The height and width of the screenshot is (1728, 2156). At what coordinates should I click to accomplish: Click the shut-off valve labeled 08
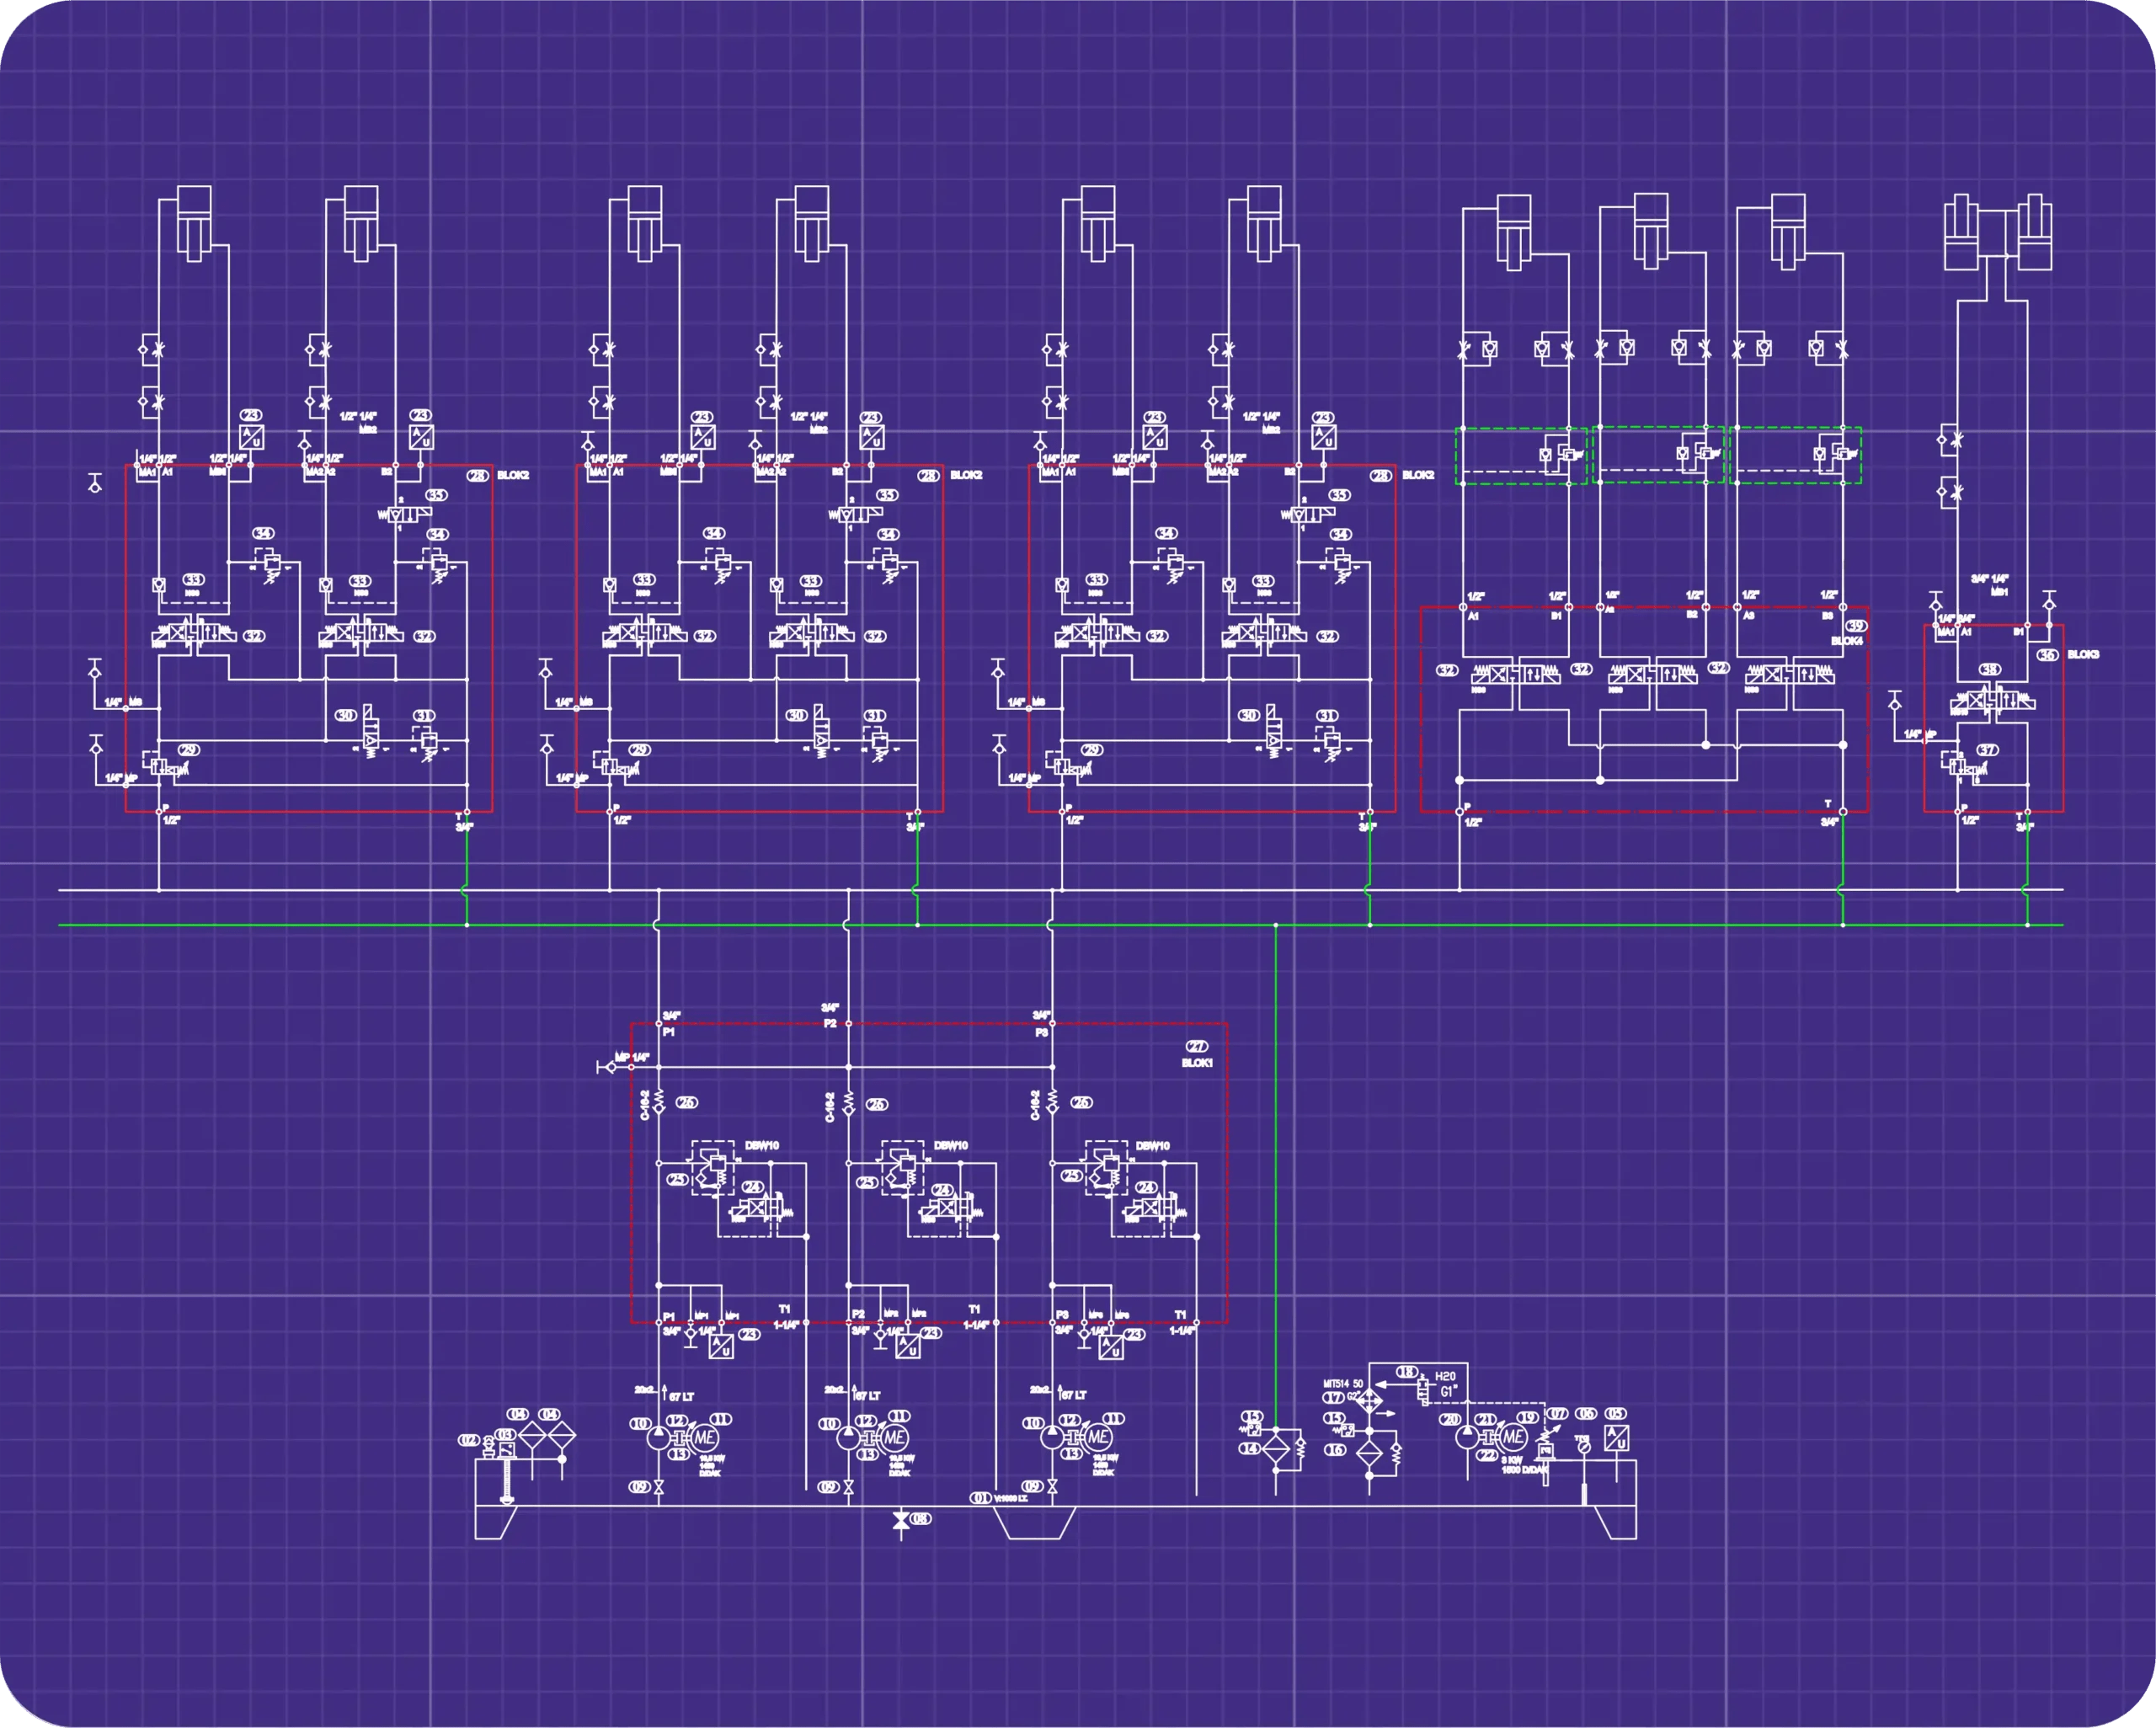[900, 1520]
